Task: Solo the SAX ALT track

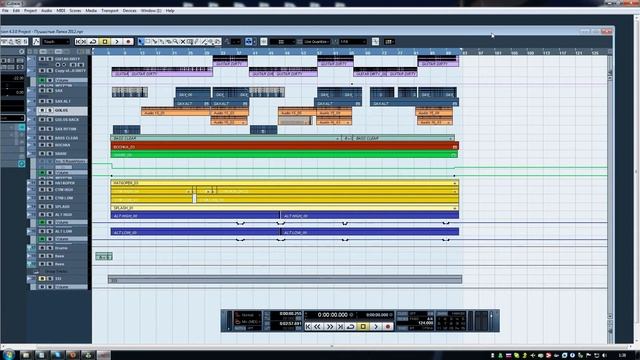Action: coord(49,101)
